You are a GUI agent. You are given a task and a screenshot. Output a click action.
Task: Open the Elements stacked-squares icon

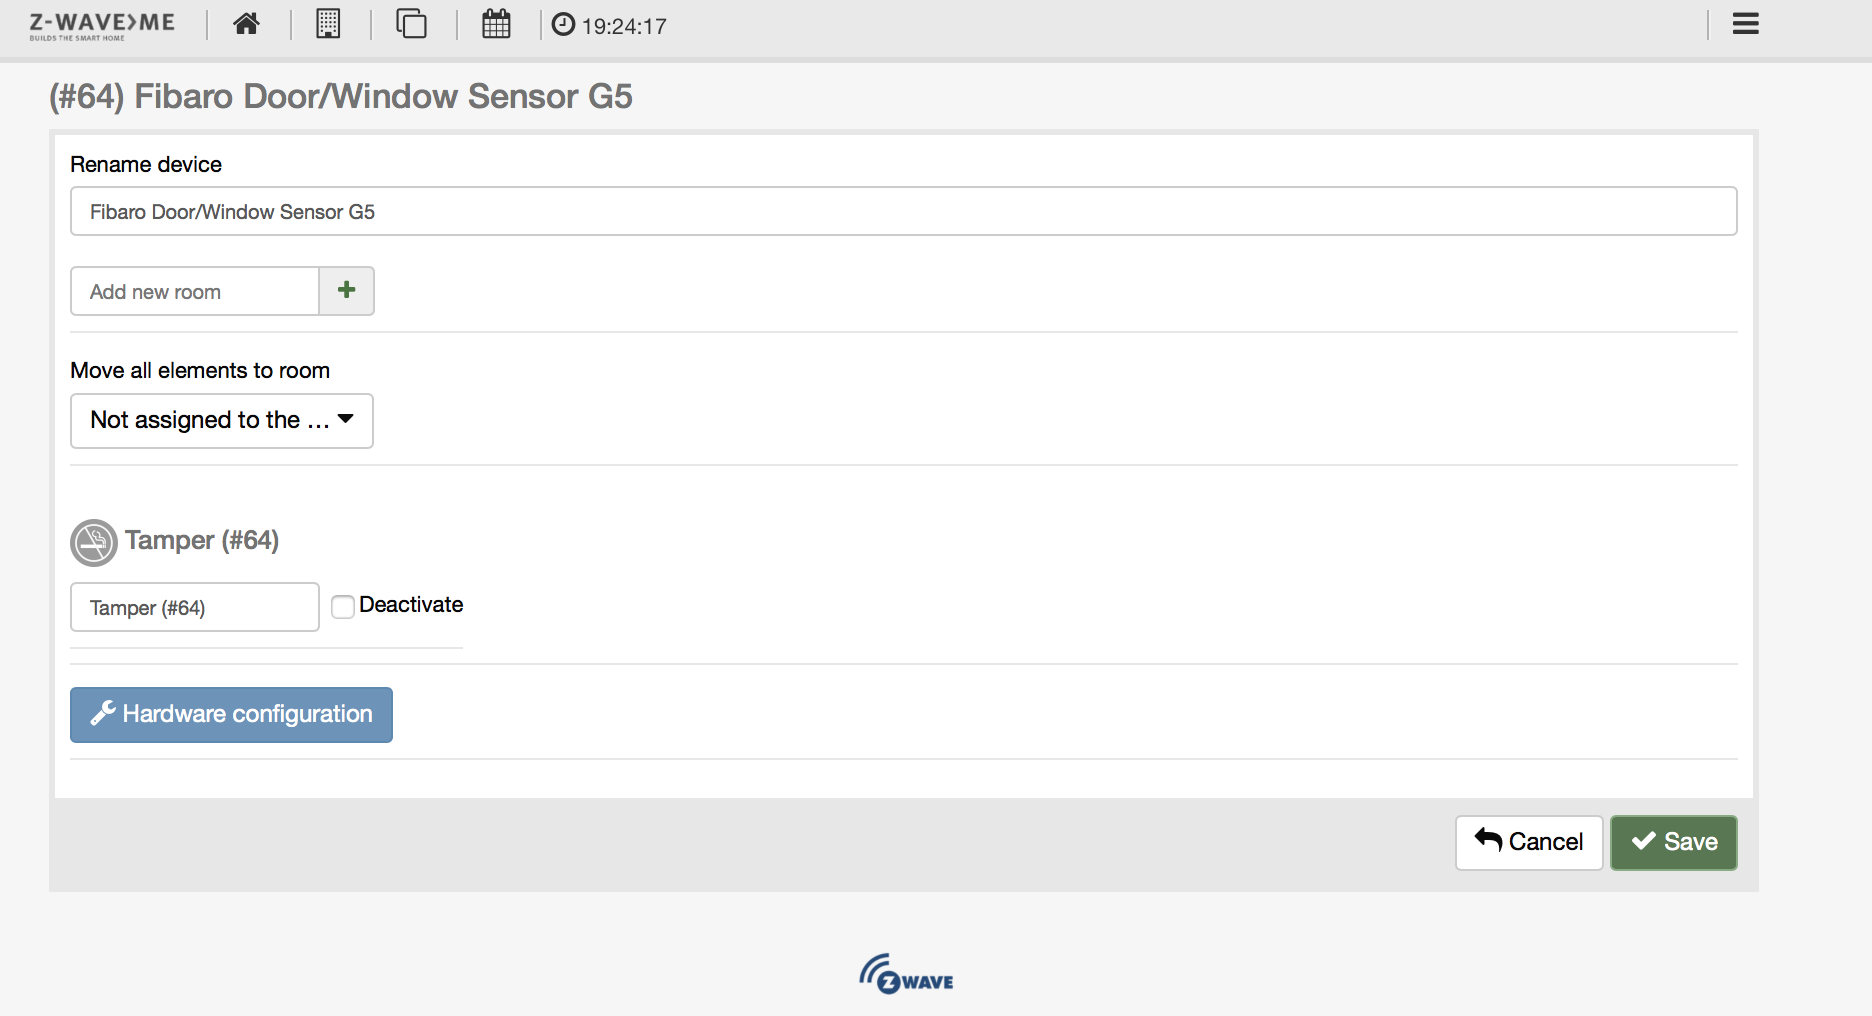[x=411, y=24]
